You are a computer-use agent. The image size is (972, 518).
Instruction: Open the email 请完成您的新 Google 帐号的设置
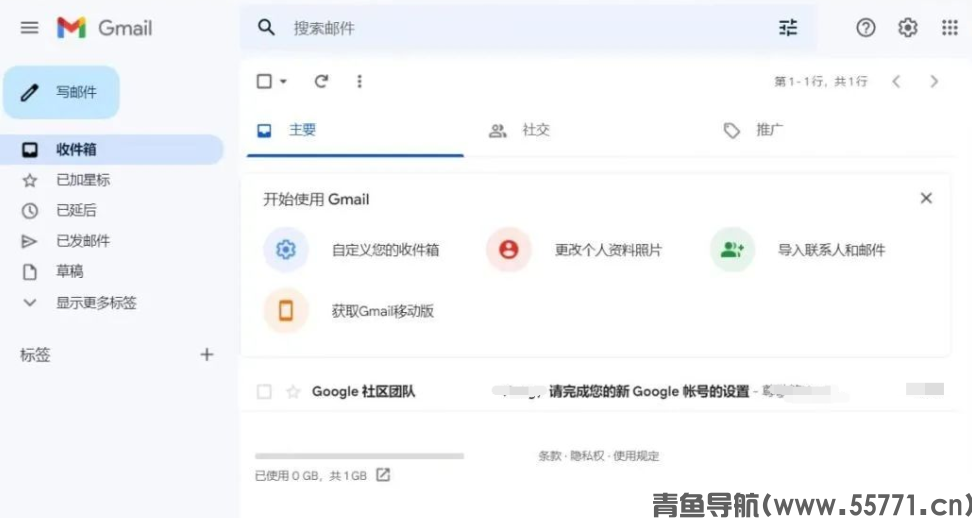(x=650, y=392)
